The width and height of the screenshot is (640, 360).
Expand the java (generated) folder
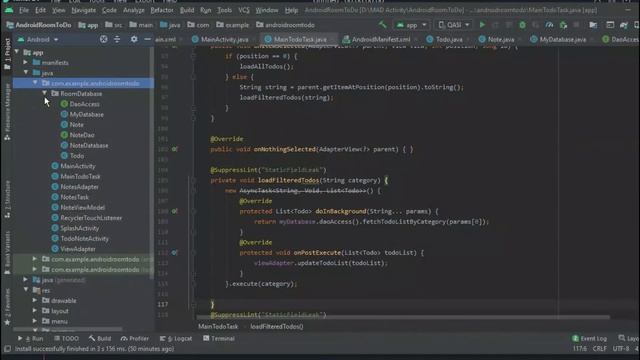point(26,280)
